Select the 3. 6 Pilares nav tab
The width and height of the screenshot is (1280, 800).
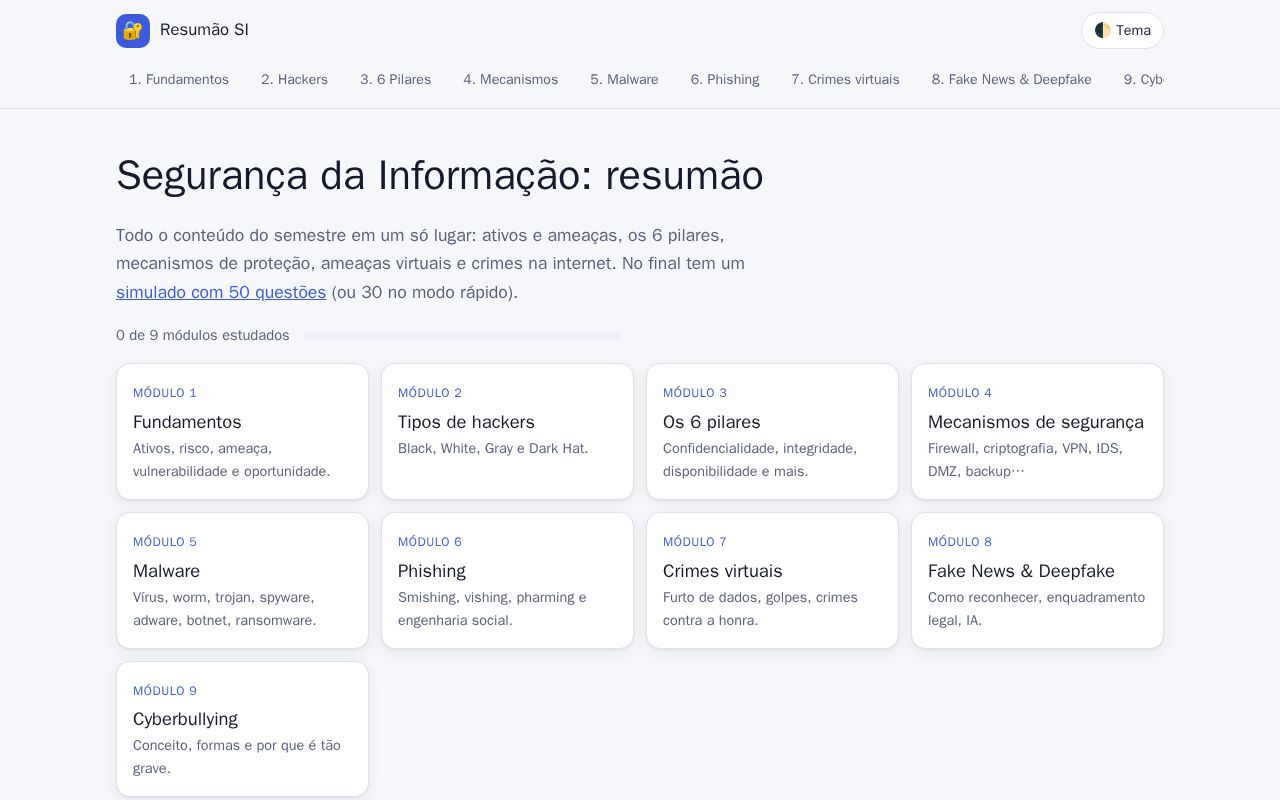pos(396,80)
